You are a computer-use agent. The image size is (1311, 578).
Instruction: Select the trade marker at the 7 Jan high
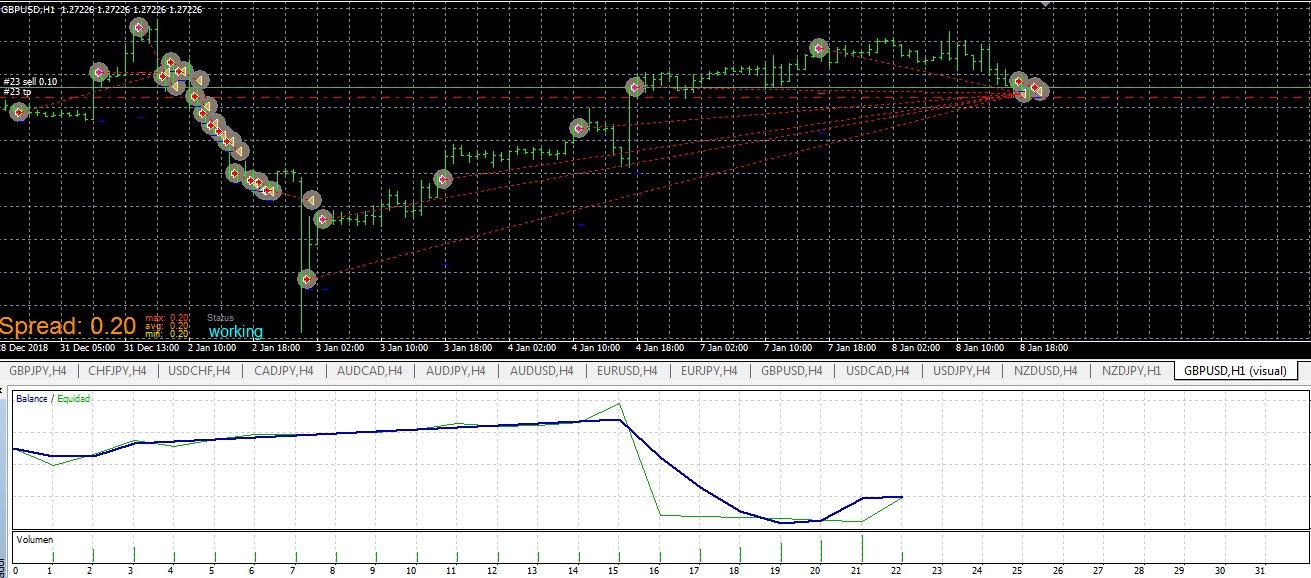click(x=819, y=47)
